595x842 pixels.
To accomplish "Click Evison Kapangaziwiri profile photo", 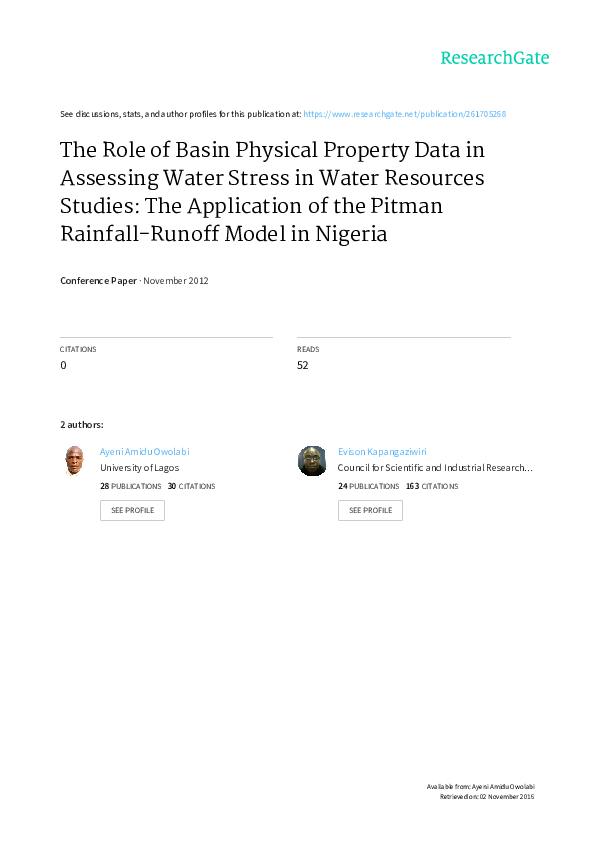I will point(312,461).
